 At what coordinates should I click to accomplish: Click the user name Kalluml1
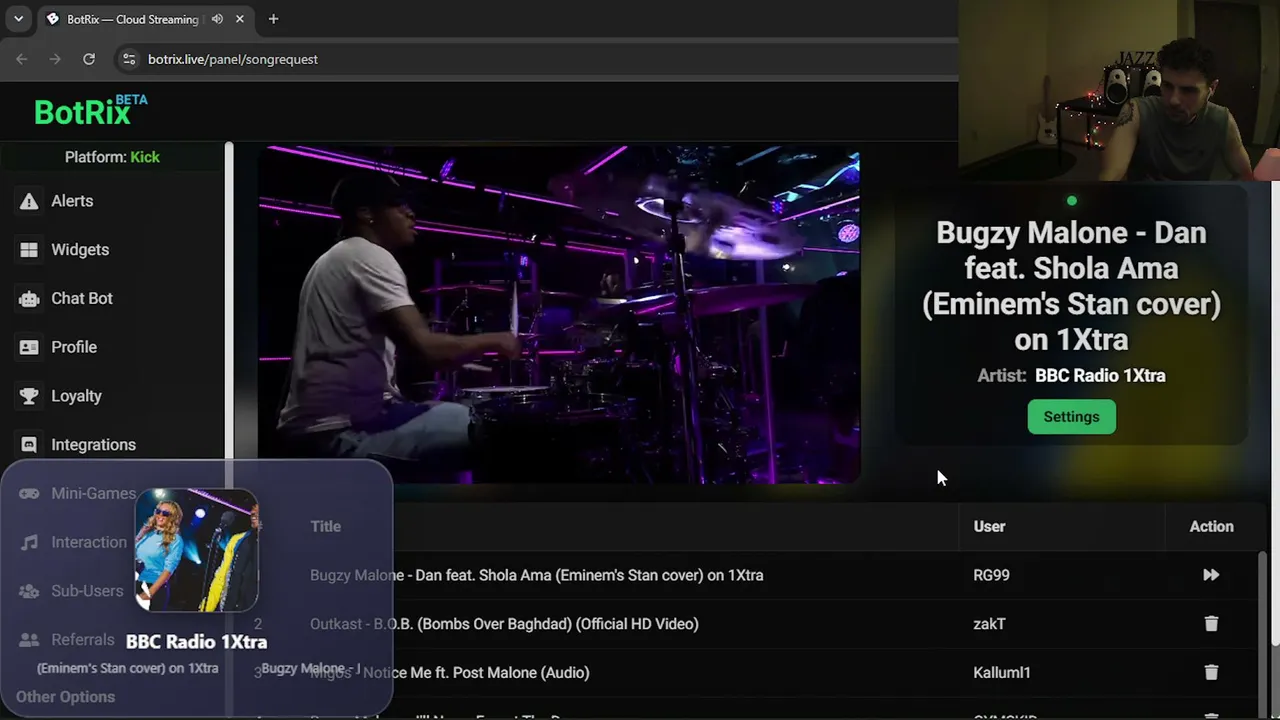tap(1001, 673)
